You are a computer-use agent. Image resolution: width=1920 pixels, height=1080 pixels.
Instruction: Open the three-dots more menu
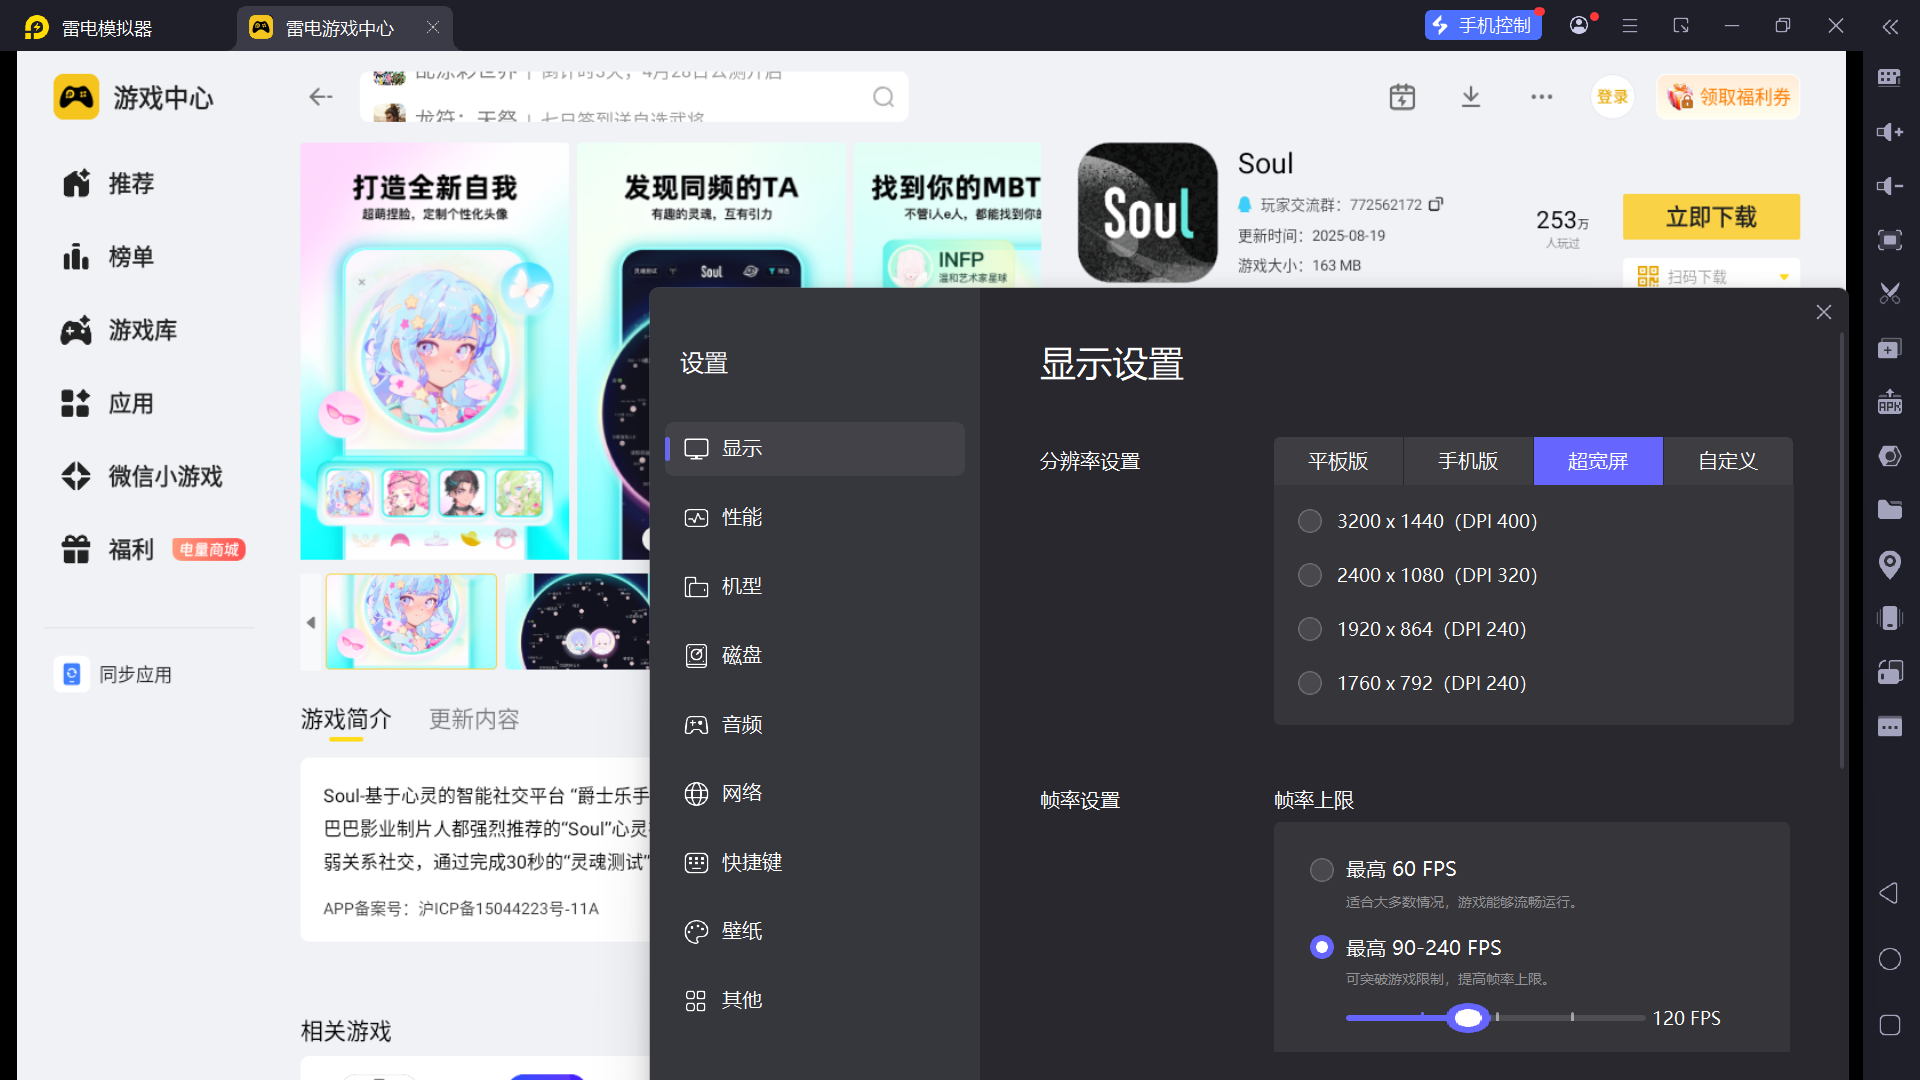1541,97
